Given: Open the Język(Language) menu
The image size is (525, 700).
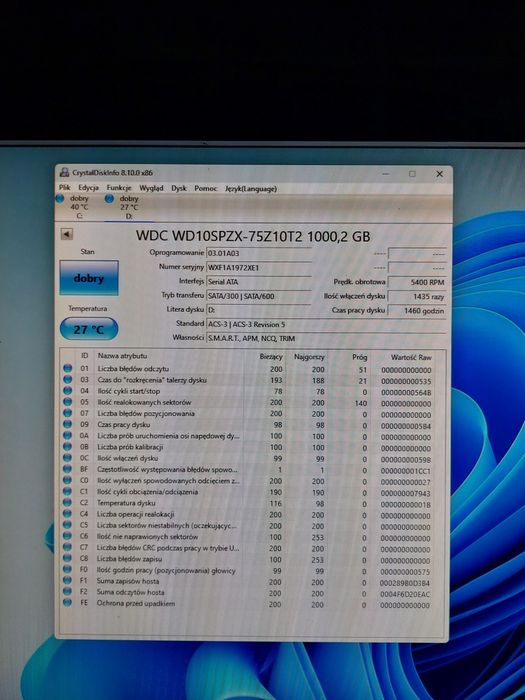Looking at the screenshot, I should pyautogui.click(x=251, y=189).
